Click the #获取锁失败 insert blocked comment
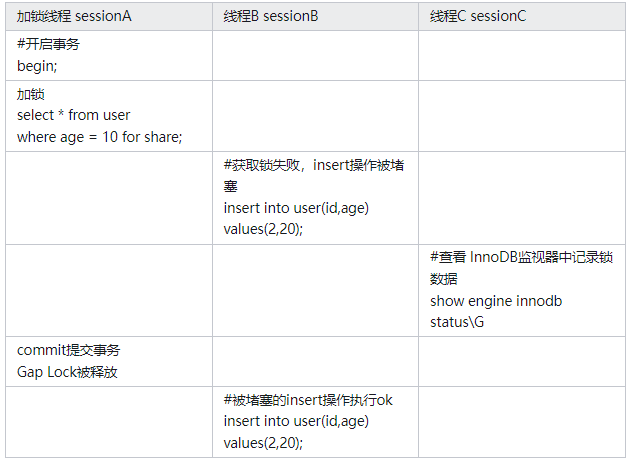This screenshot has height=468, width=631. point(314,175)
